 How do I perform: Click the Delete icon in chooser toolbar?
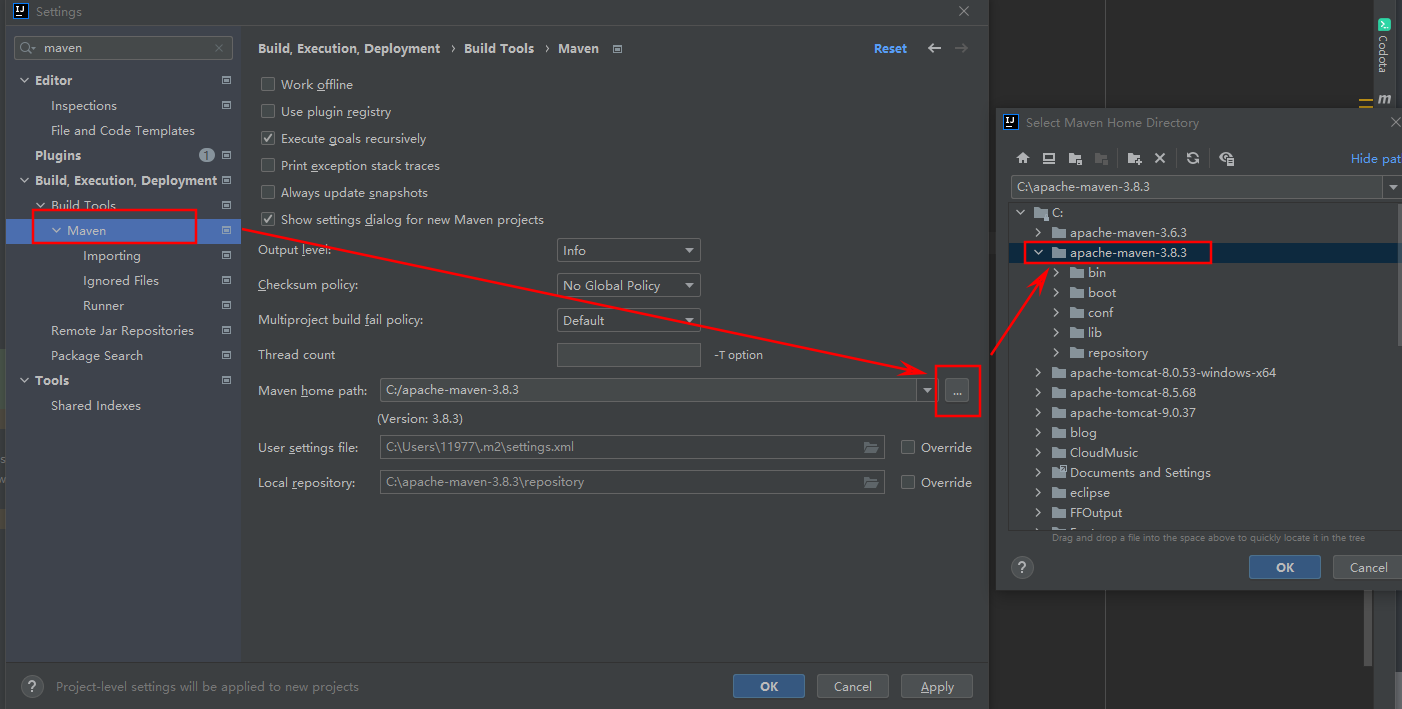point(1160,158)
